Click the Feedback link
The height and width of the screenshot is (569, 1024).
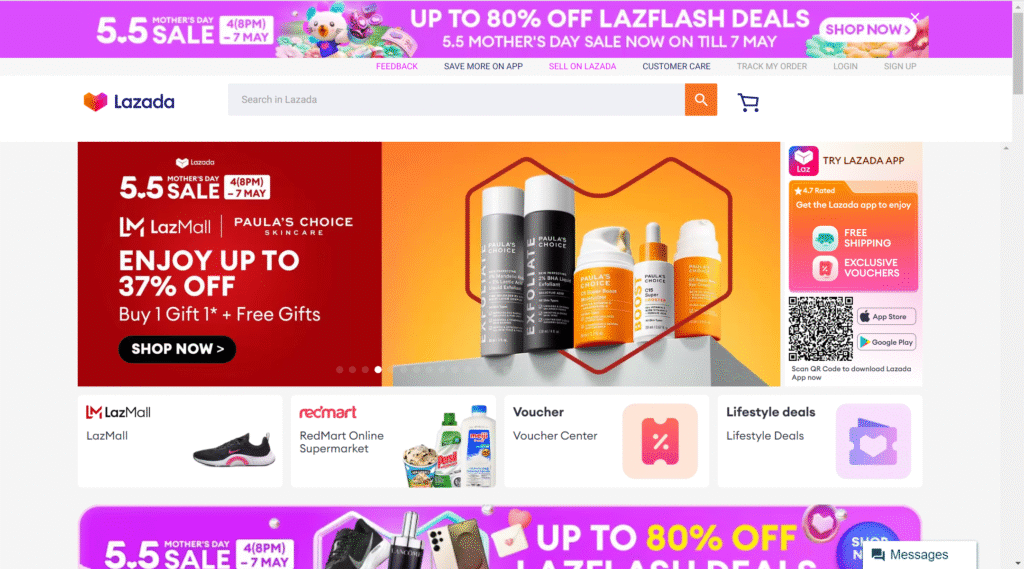396,67
